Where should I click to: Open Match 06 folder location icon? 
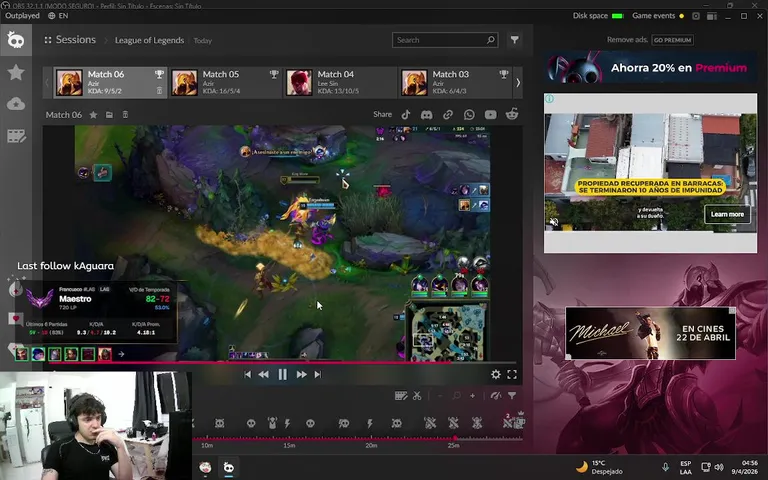(109, 115)
